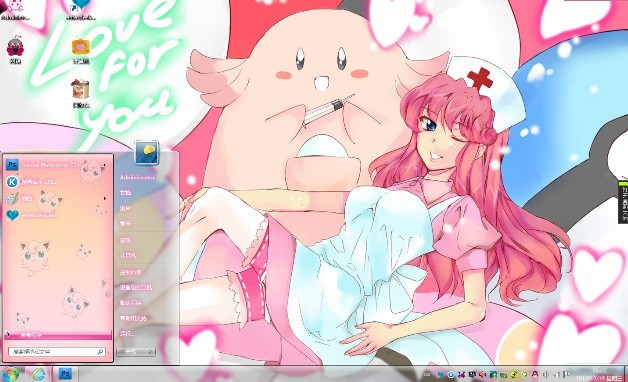Open the network signal tray icon
This screenshot has height=382, width=628.
[556, 375]
